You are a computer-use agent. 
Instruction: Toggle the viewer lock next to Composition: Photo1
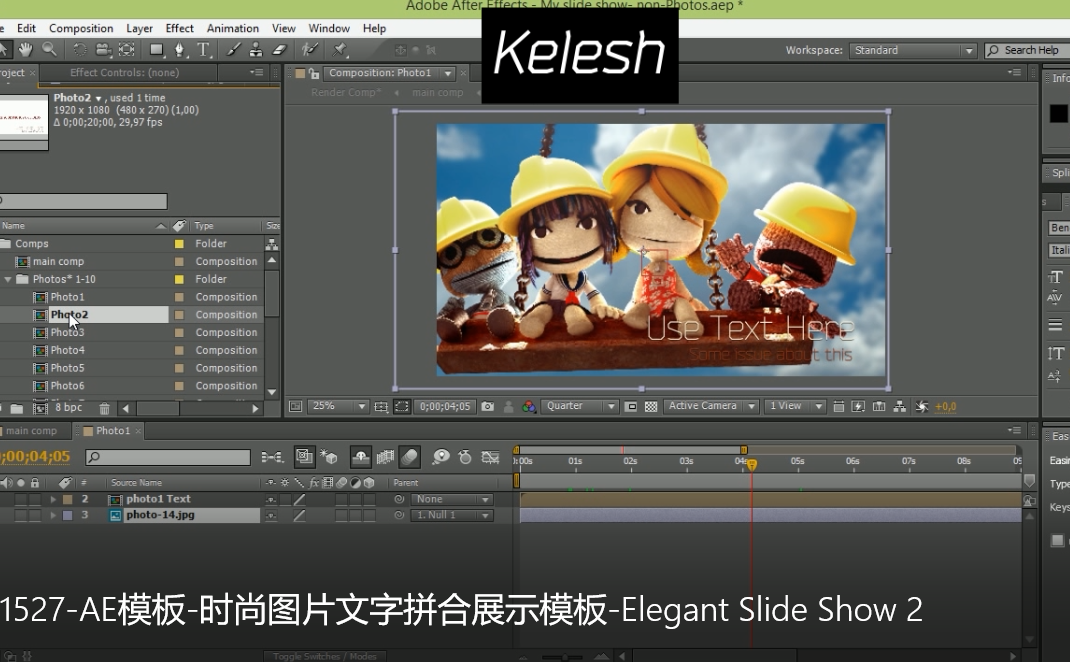pyautogui.click(x=314, y=73)
